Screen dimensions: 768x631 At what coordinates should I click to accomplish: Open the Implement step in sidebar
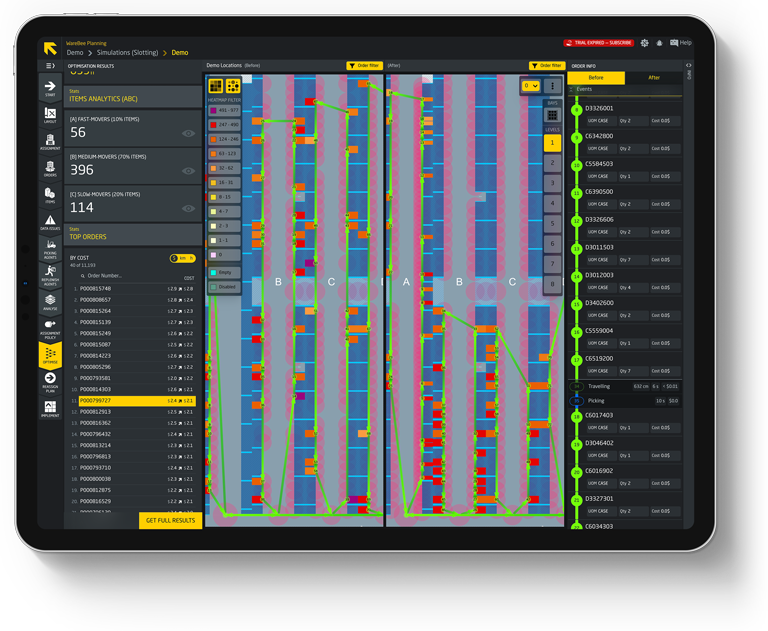coord(50,409)
